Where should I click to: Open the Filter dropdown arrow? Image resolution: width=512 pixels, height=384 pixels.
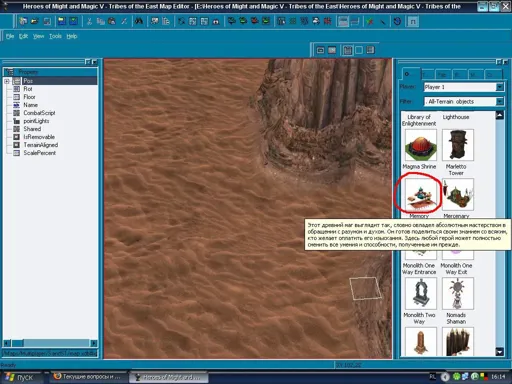click(499, 101)
